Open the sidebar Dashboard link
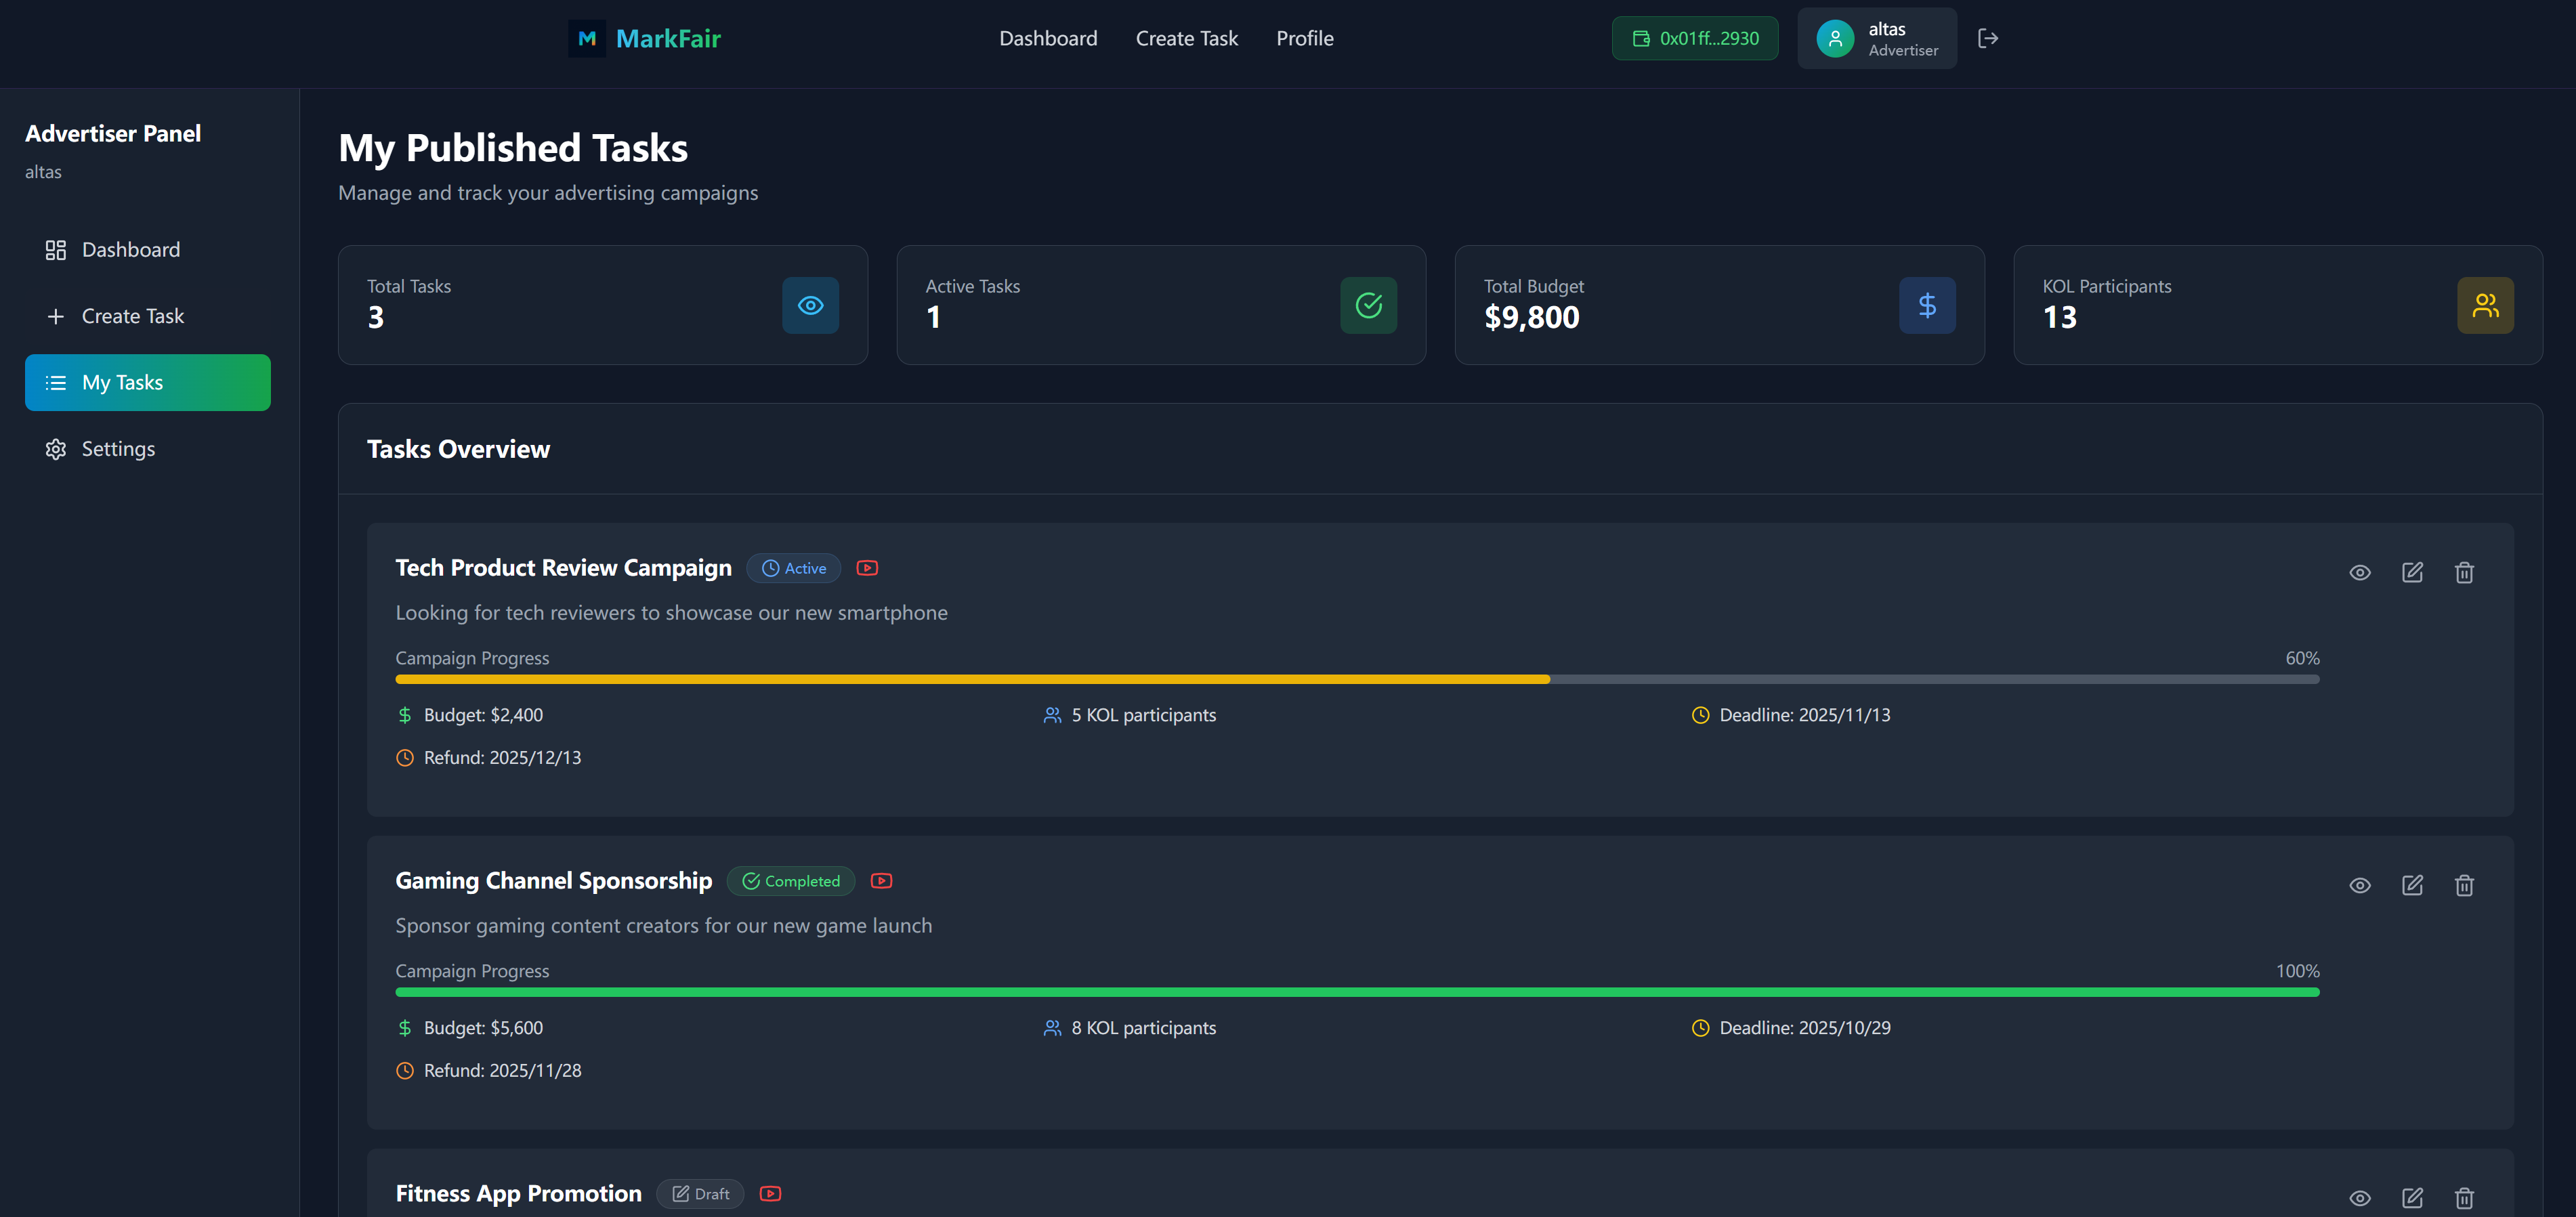The height and width of the screenshot is (1217, 2576). tap(130, 250)
